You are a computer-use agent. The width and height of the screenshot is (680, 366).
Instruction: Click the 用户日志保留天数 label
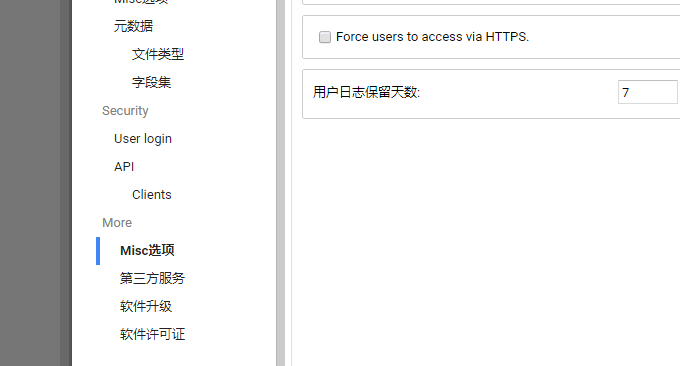[366, 92]
